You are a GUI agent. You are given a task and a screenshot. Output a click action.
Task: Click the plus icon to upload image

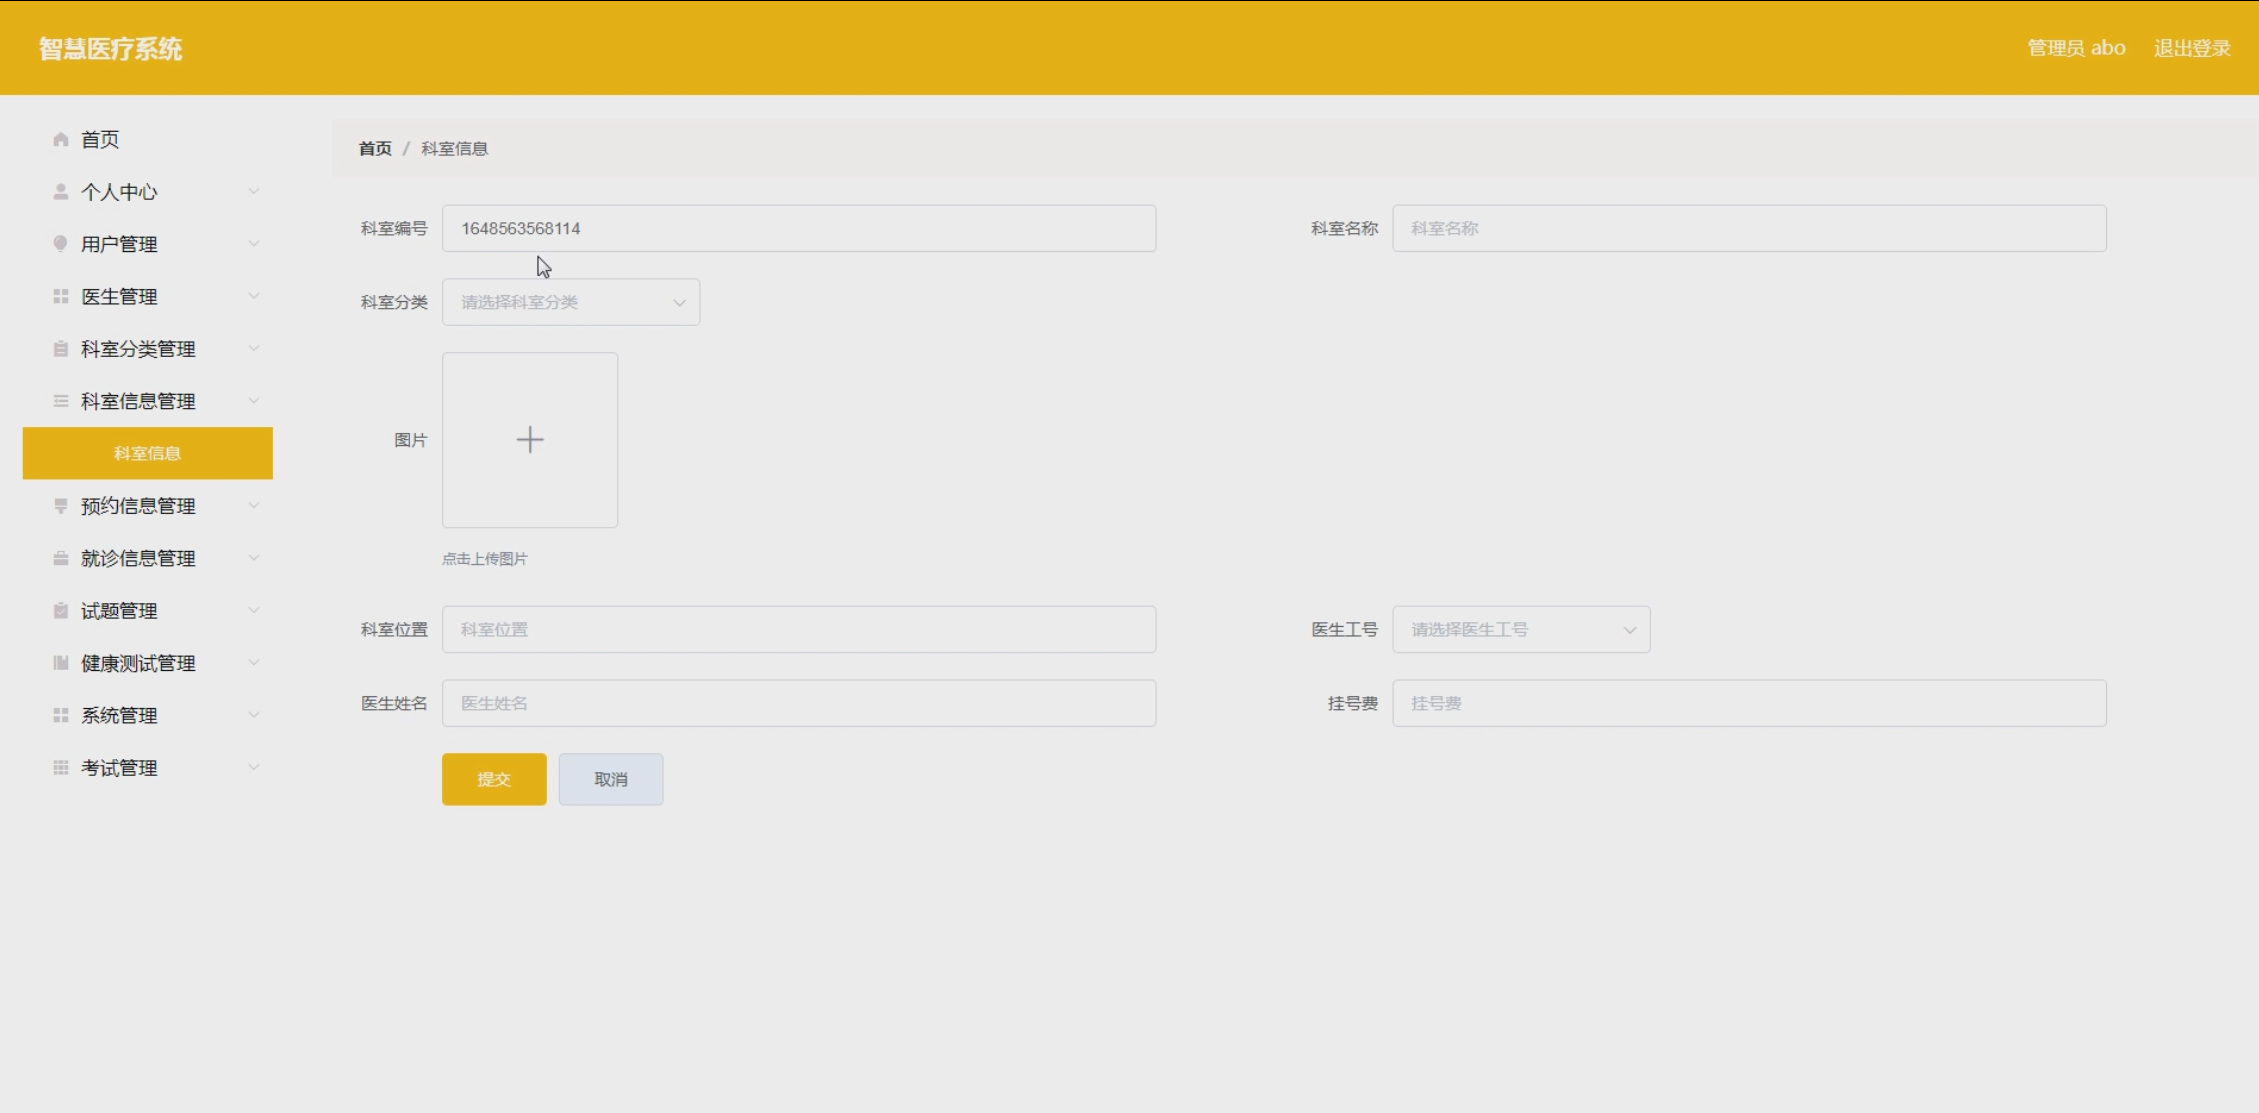[530, 440]
